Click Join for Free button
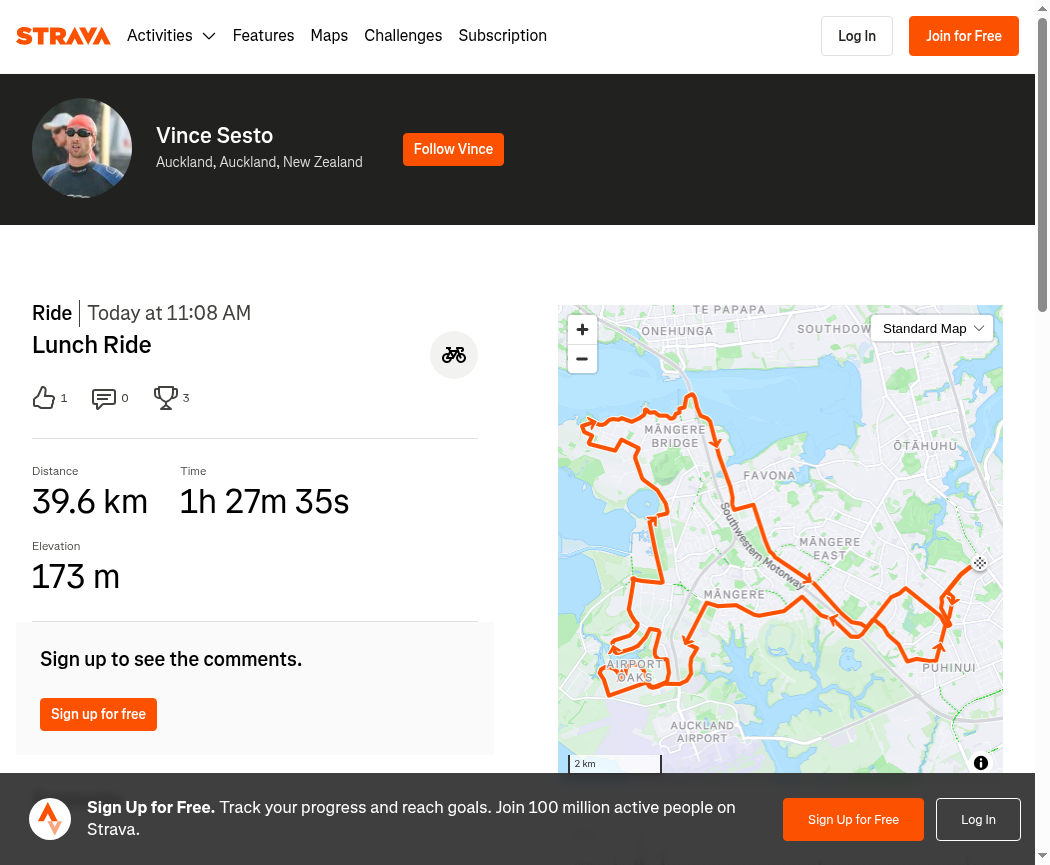The width and height of the screenshot is (1050, 865). pyautogui.click(x=964, y=36)
